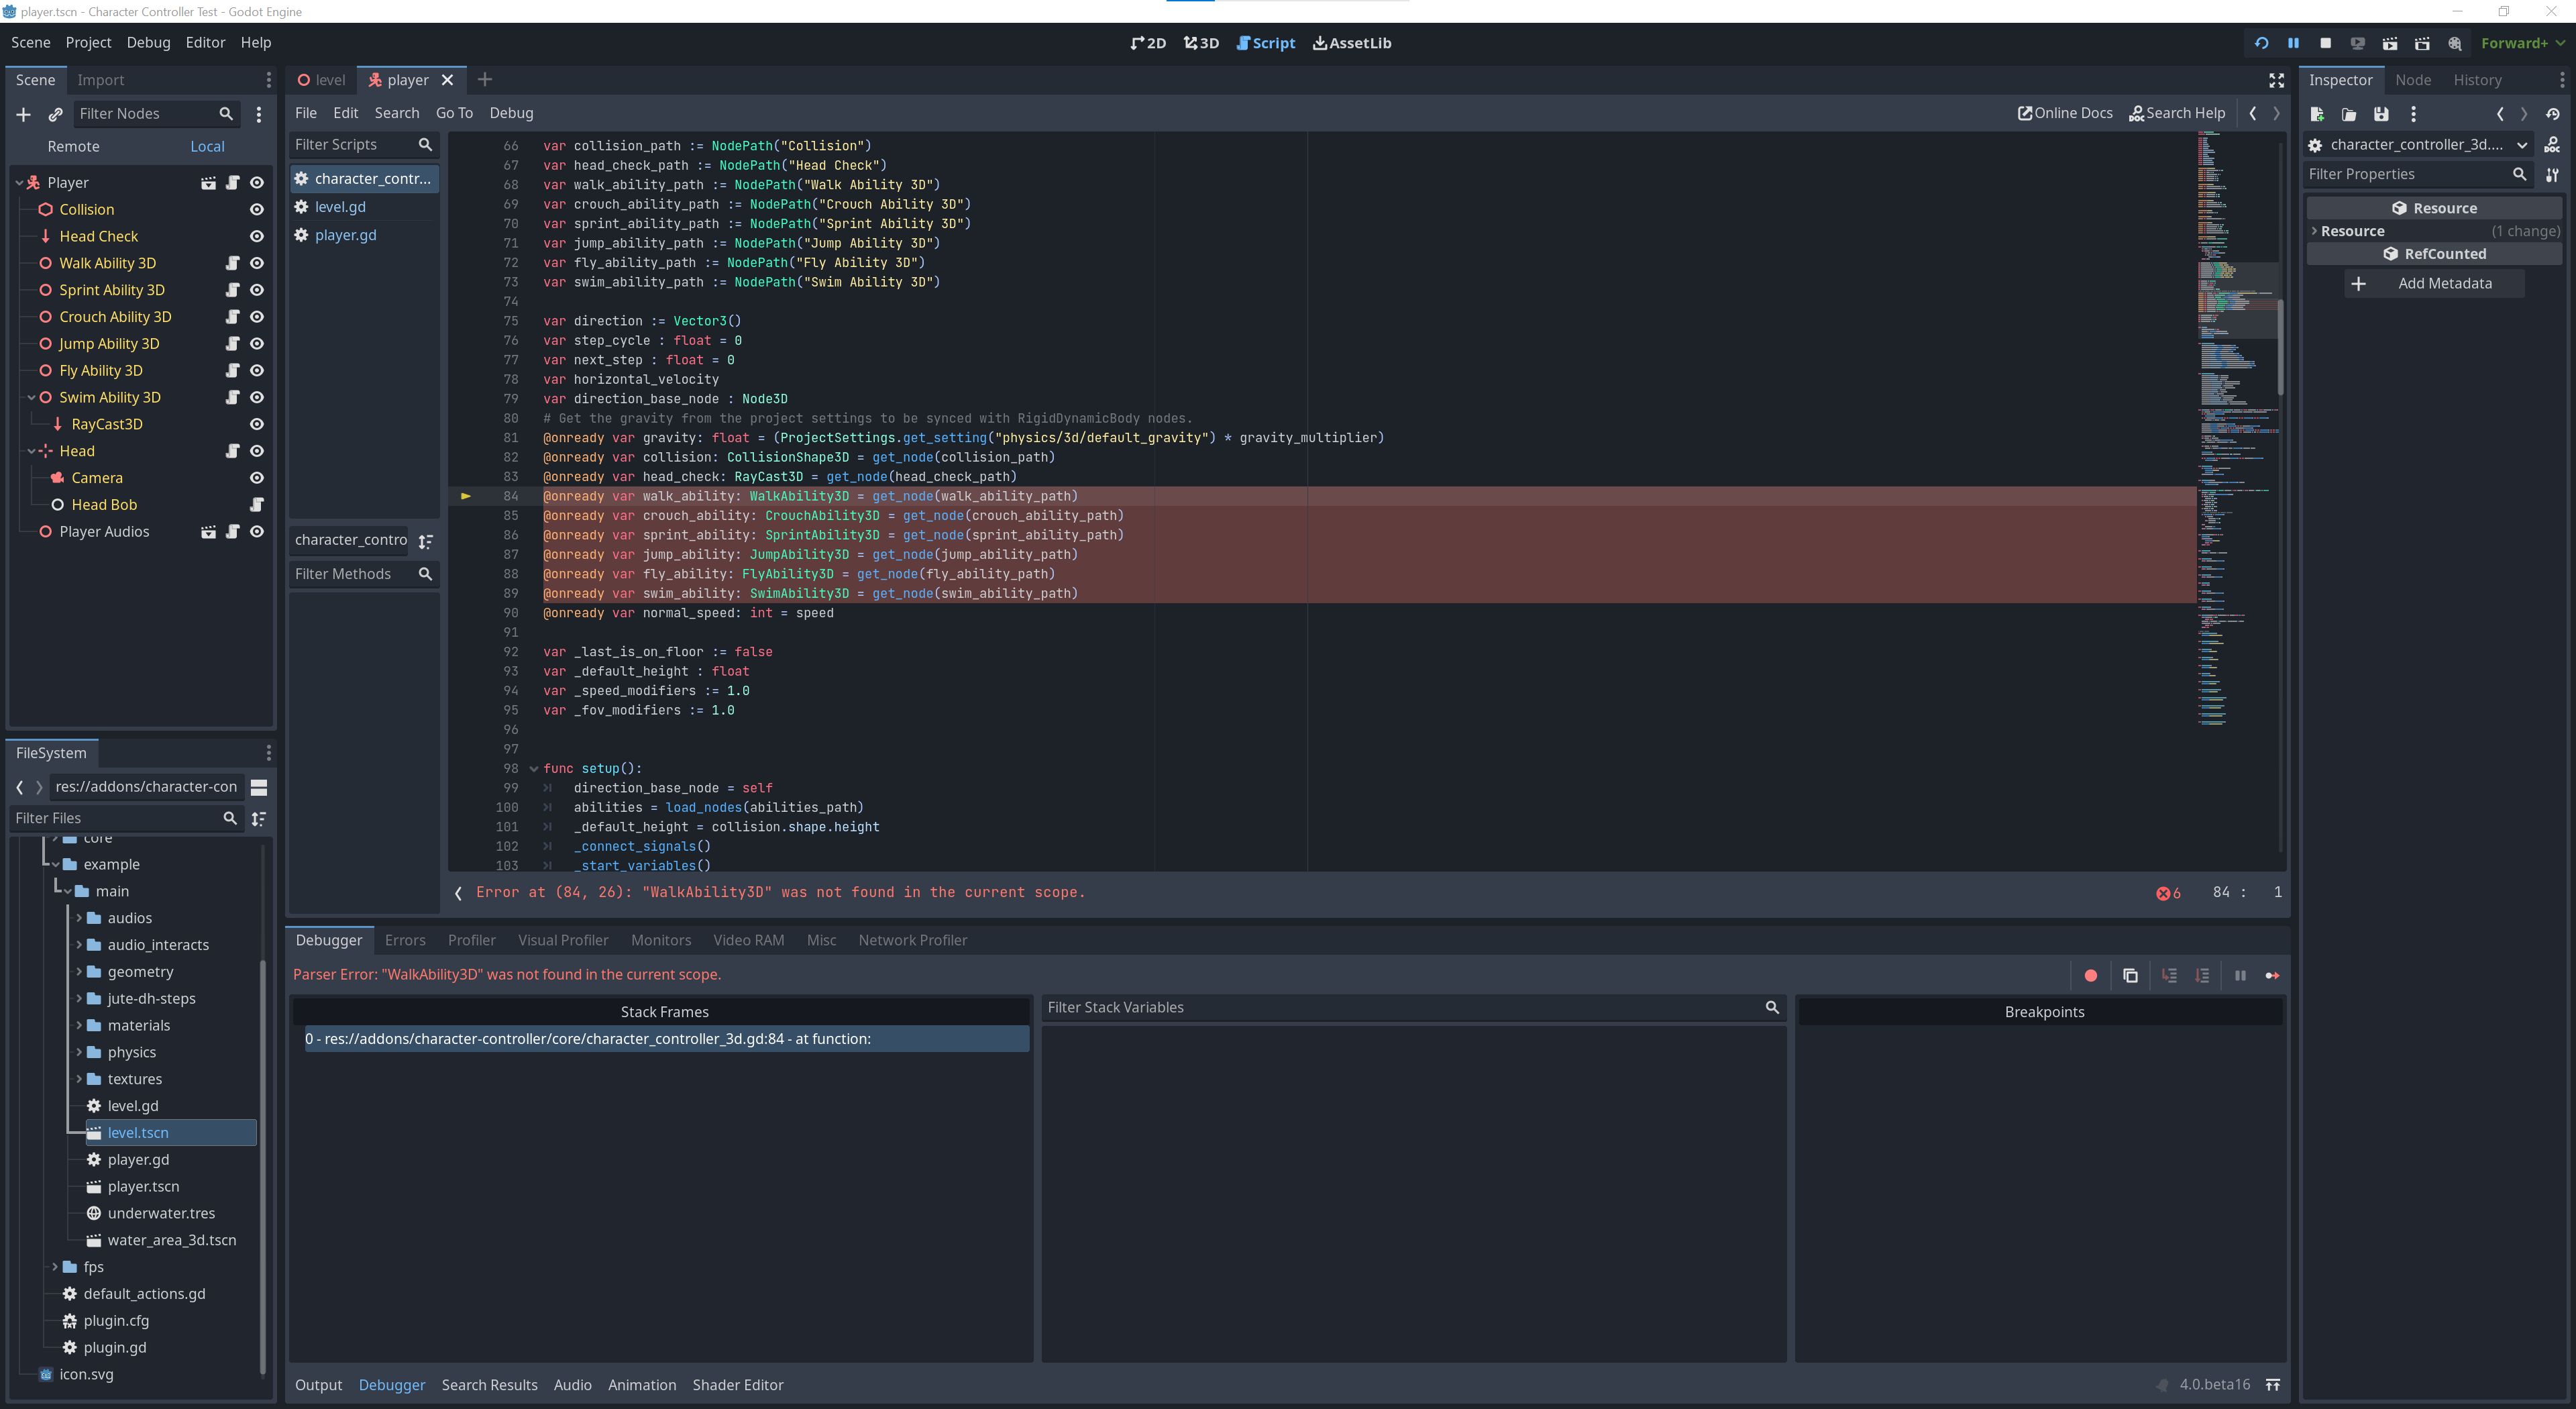The height and width of the screenshot is (1409, 2576).
Task: Open the Debug menu in the script editor
Action: point(511,113)
